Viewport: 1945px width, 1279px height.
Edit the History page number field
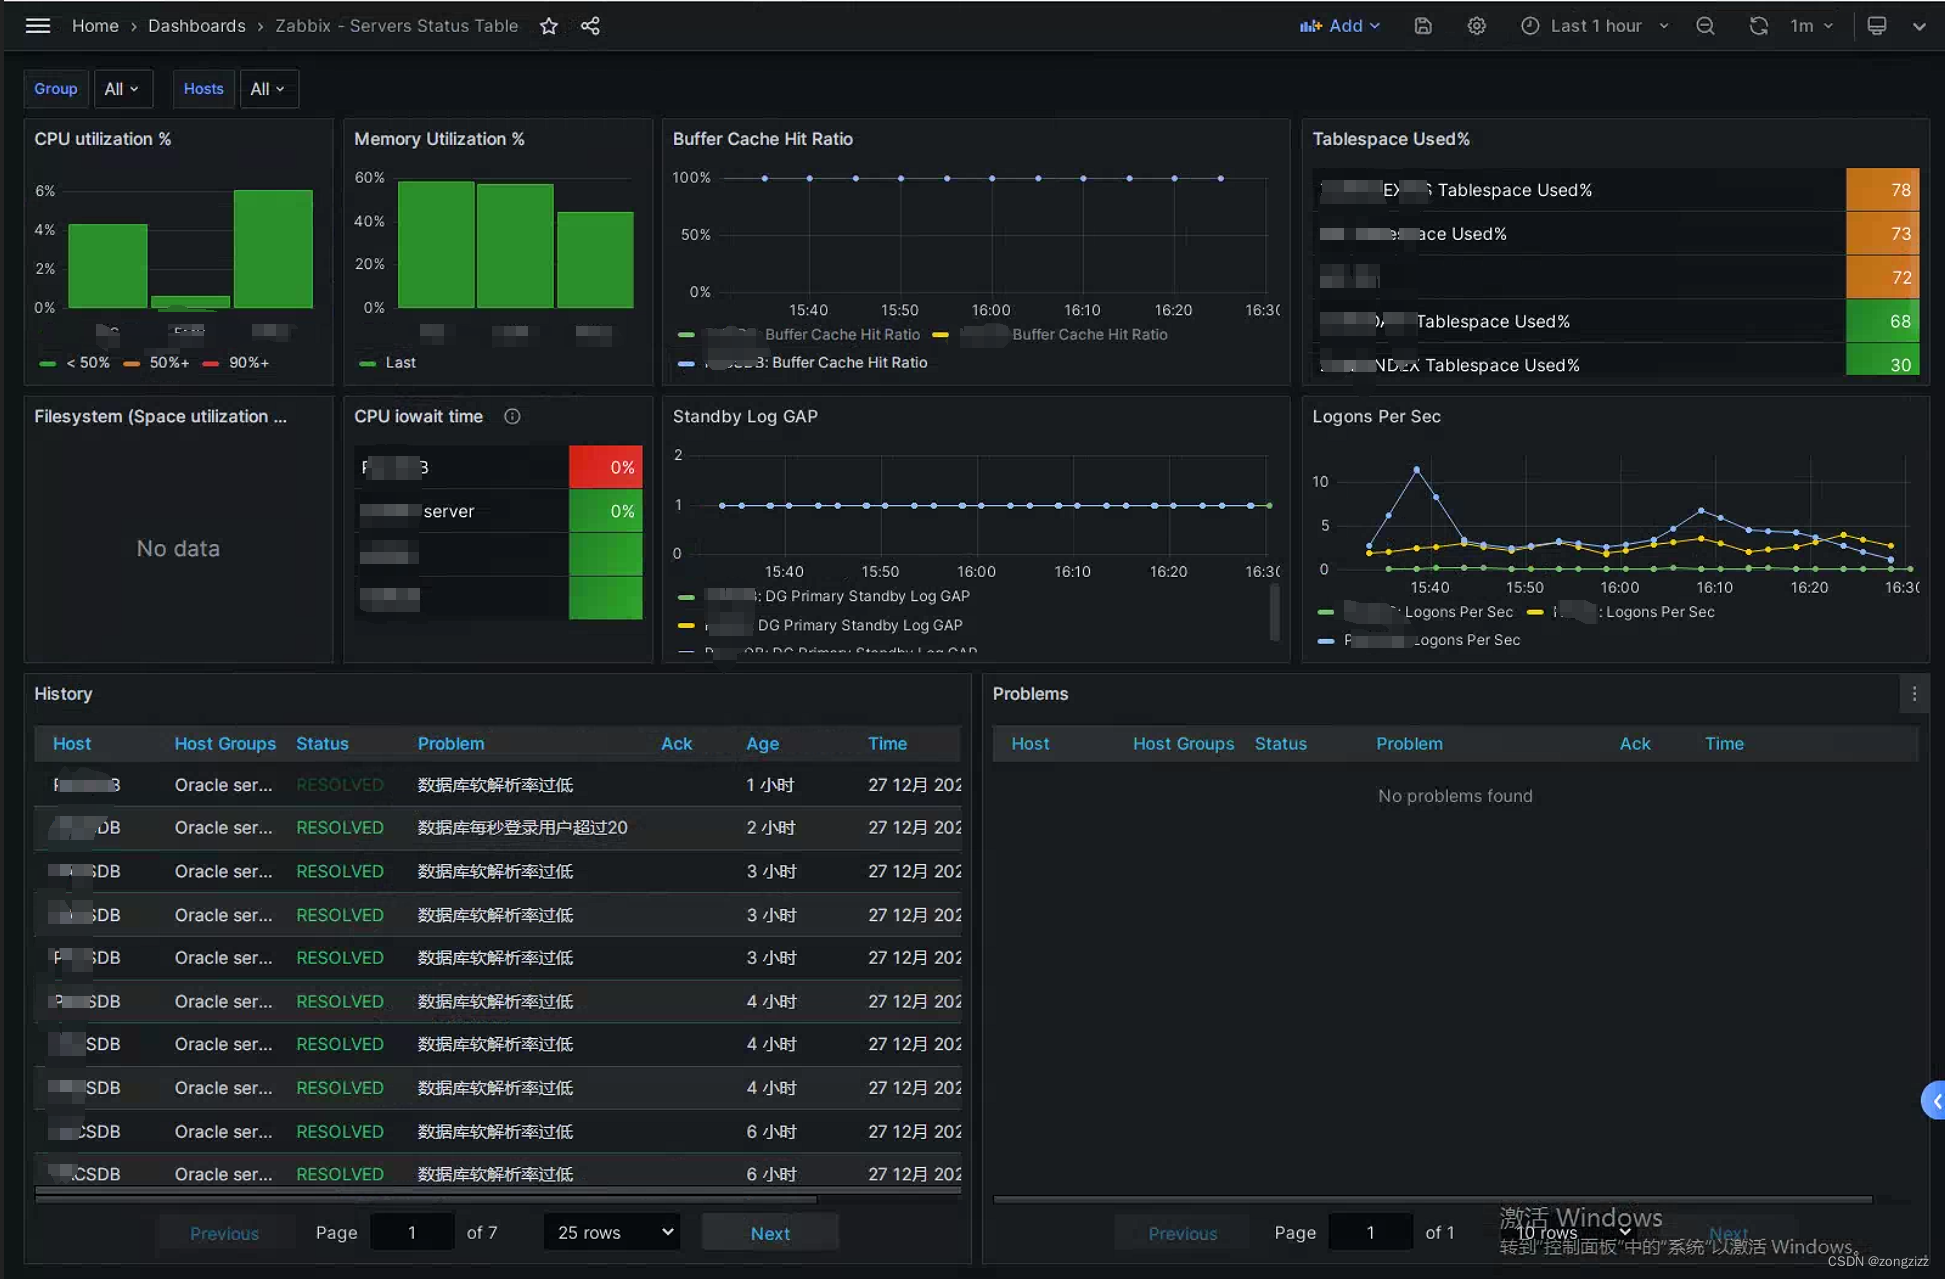pyautogui.click(x=411, y=1233)
